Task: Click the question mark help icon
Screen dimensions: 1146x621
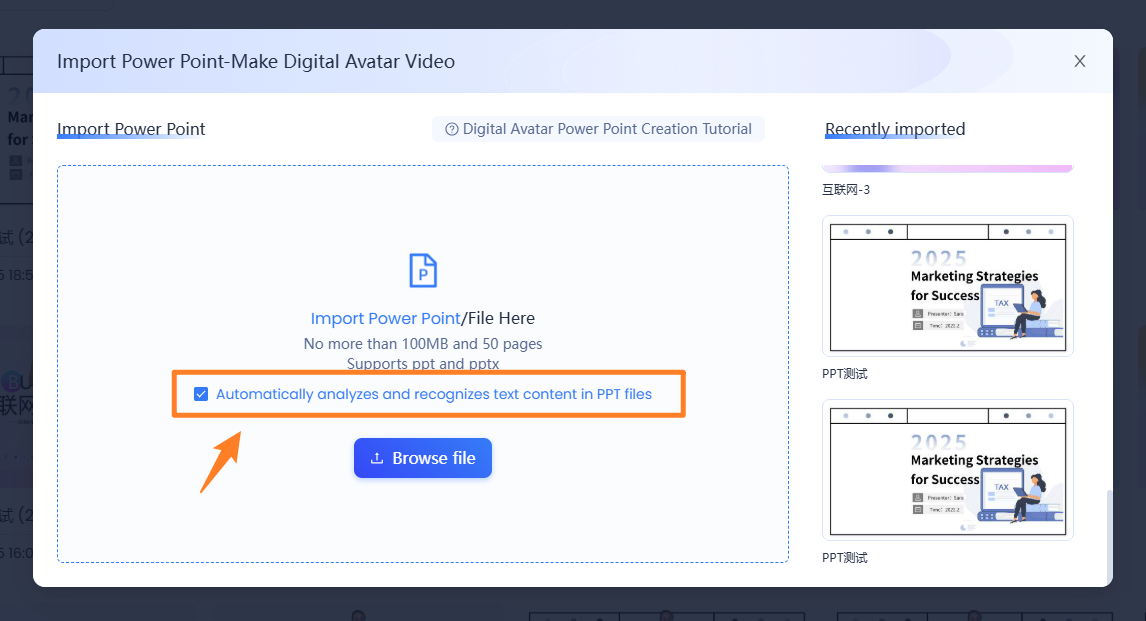Action: (452, 129)
